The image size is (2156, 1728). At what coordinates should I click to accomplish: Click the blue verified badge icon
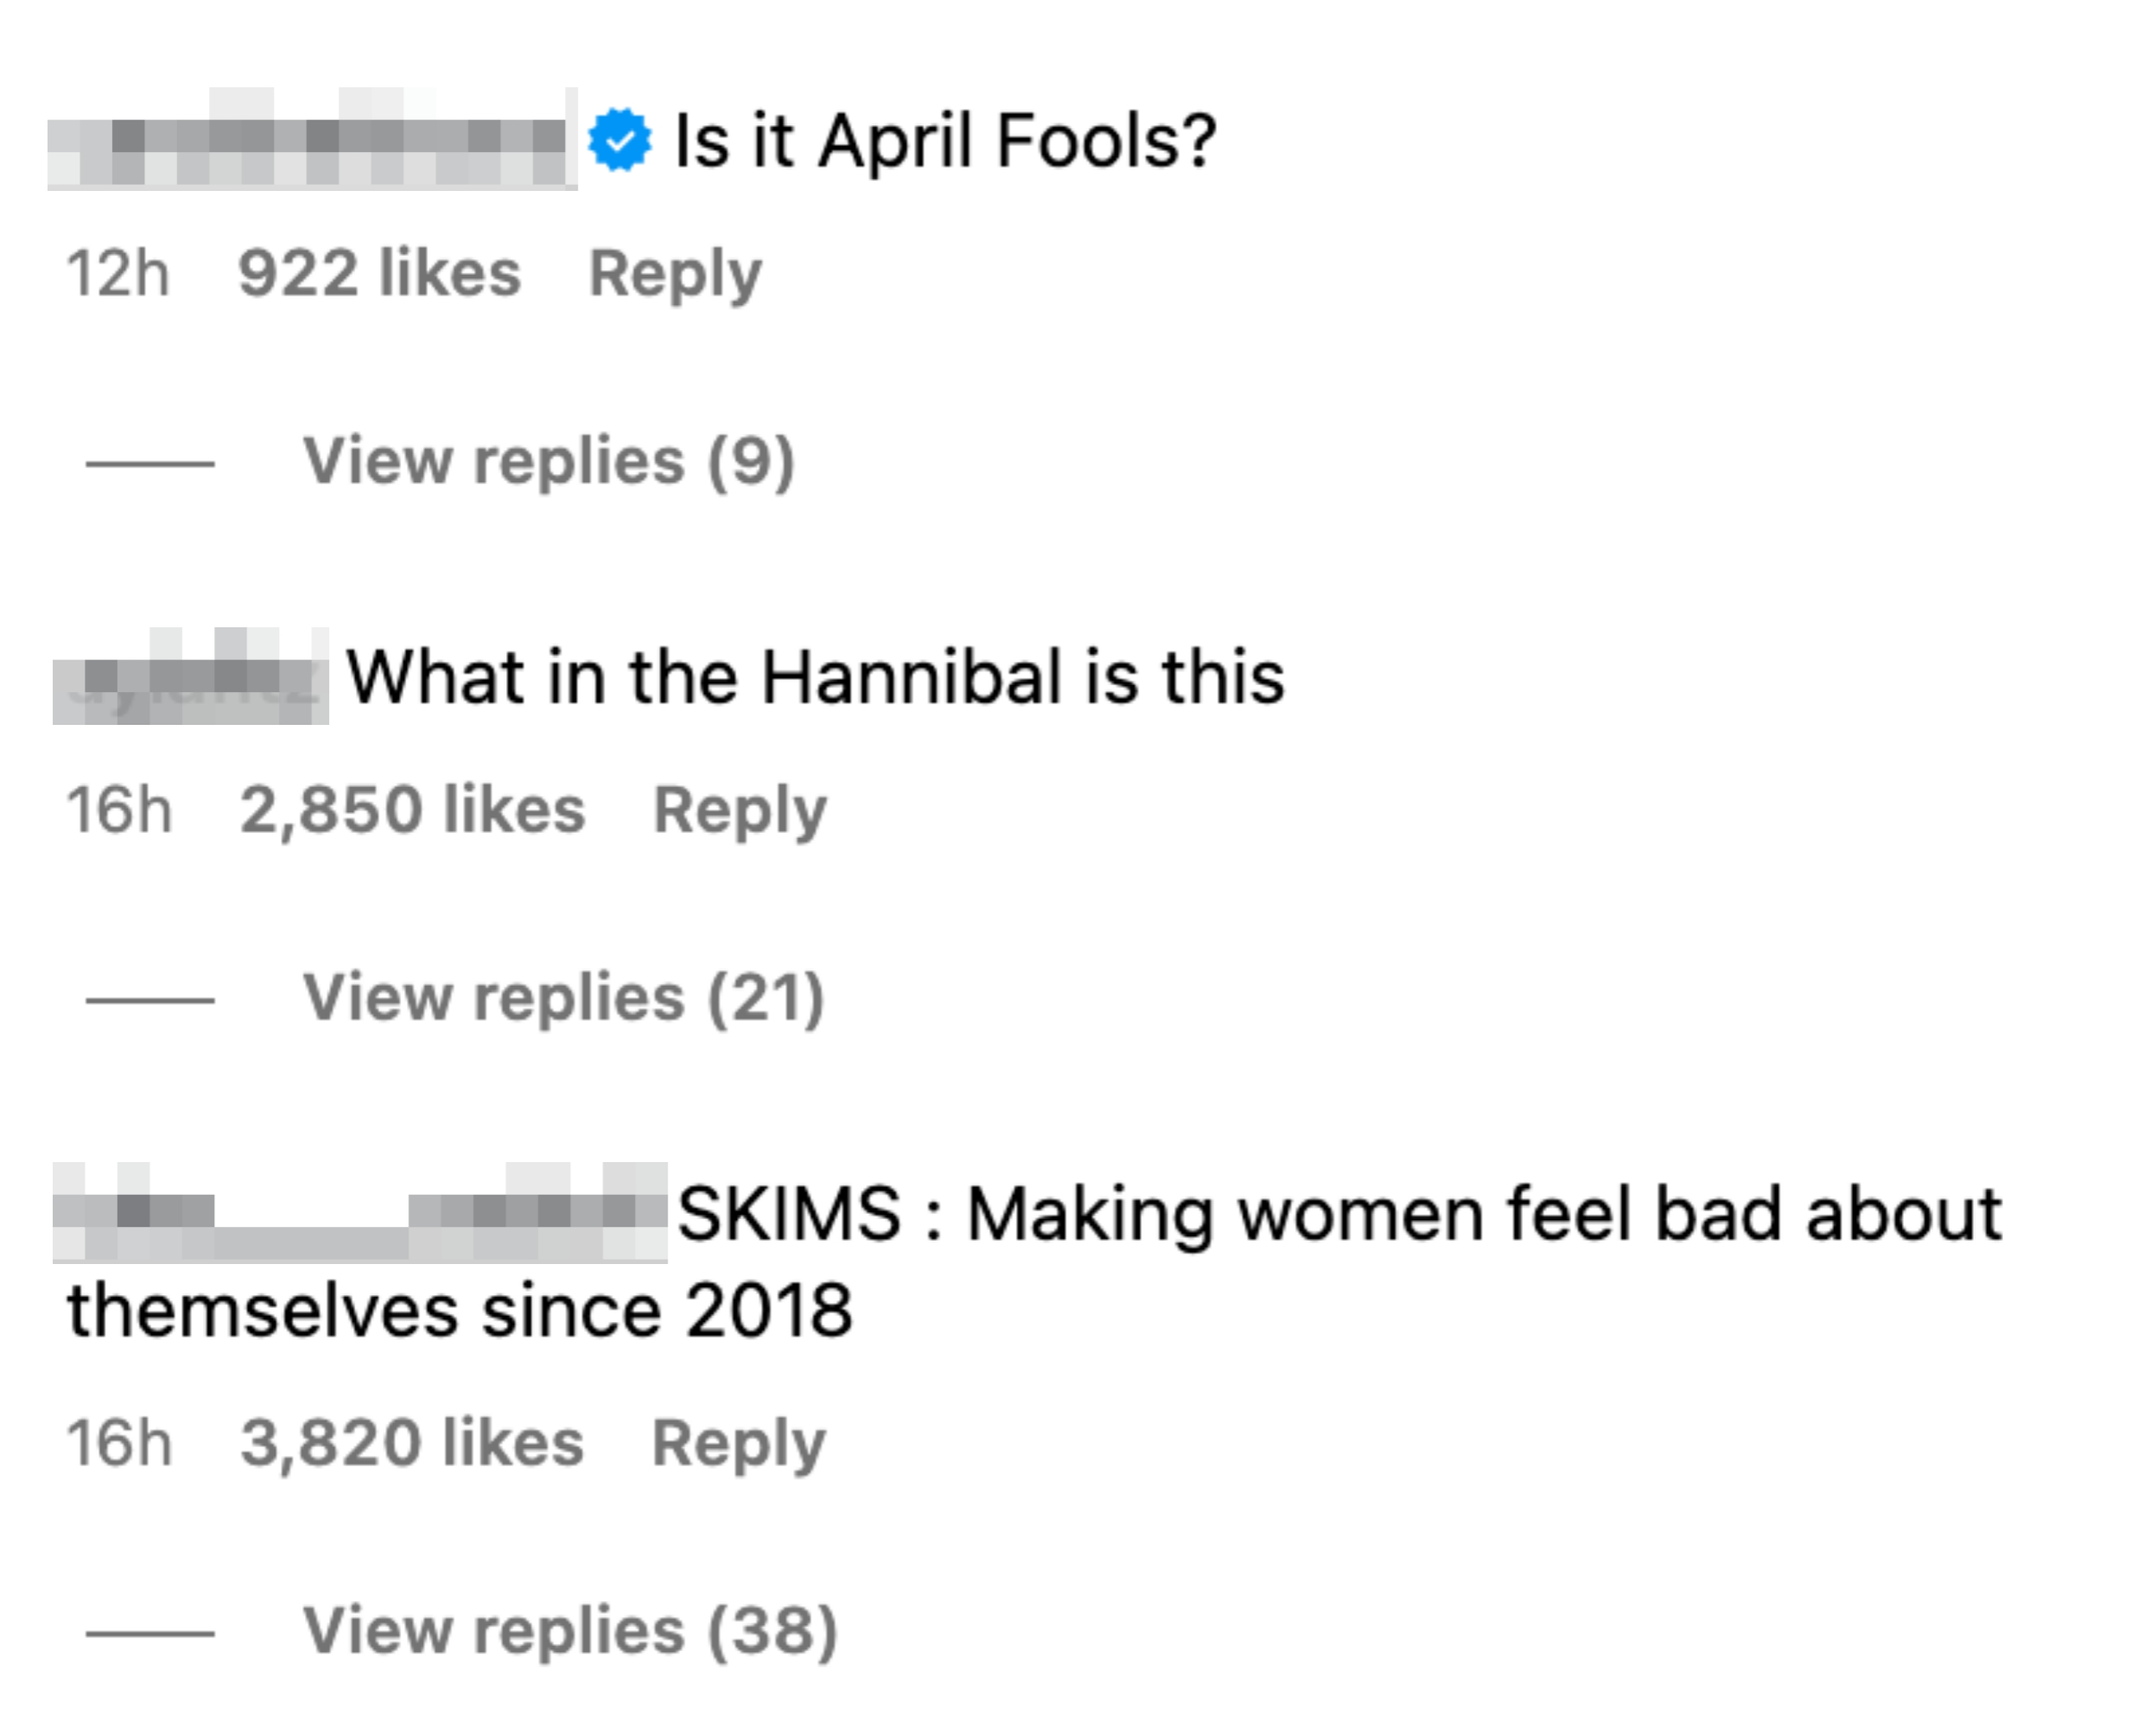[x=619, y=140]
